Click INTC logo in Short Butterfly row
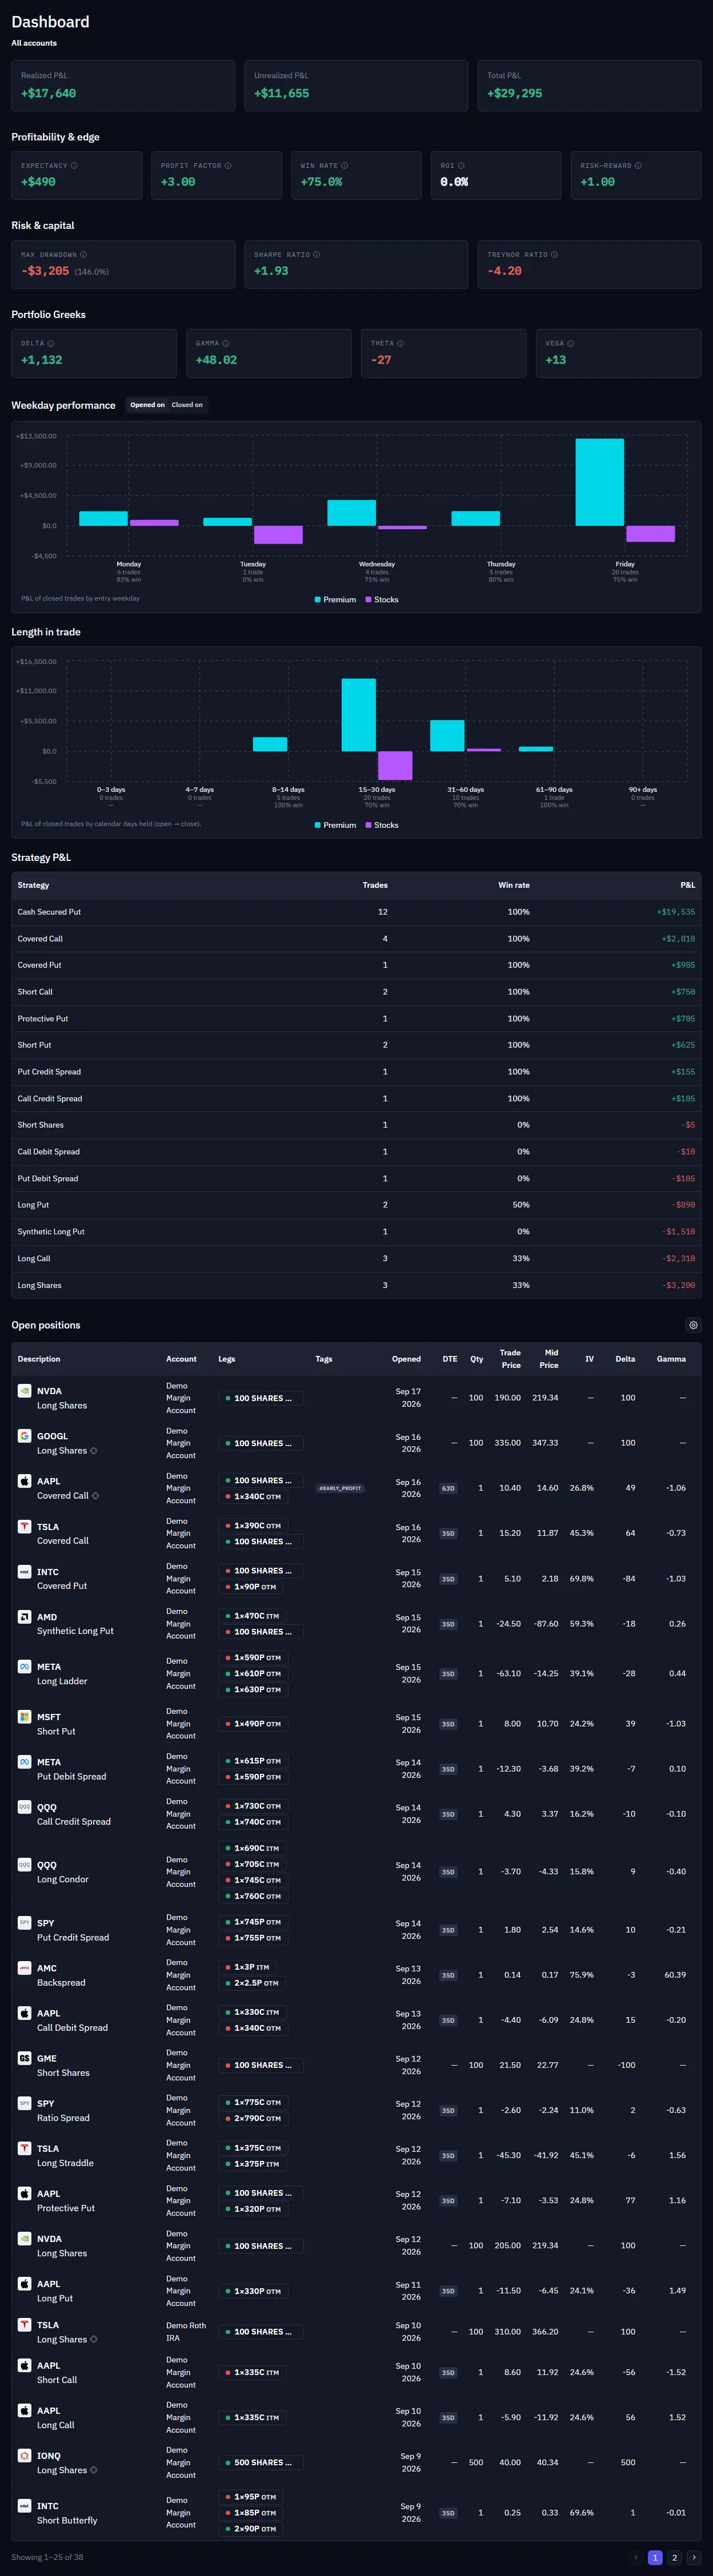The image size is (713, 2576). 25,2505
